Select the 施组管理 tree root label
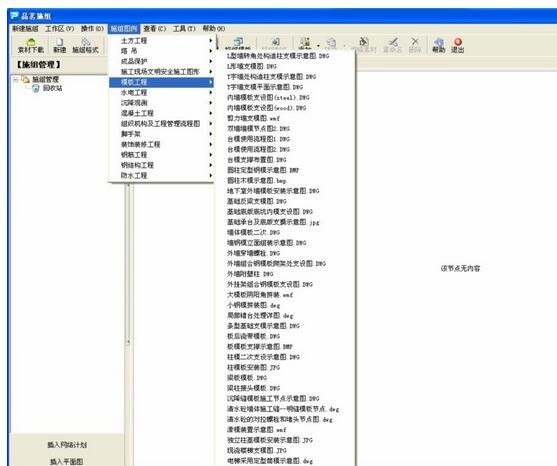557x466 pixels. click(x=45, y=79)
